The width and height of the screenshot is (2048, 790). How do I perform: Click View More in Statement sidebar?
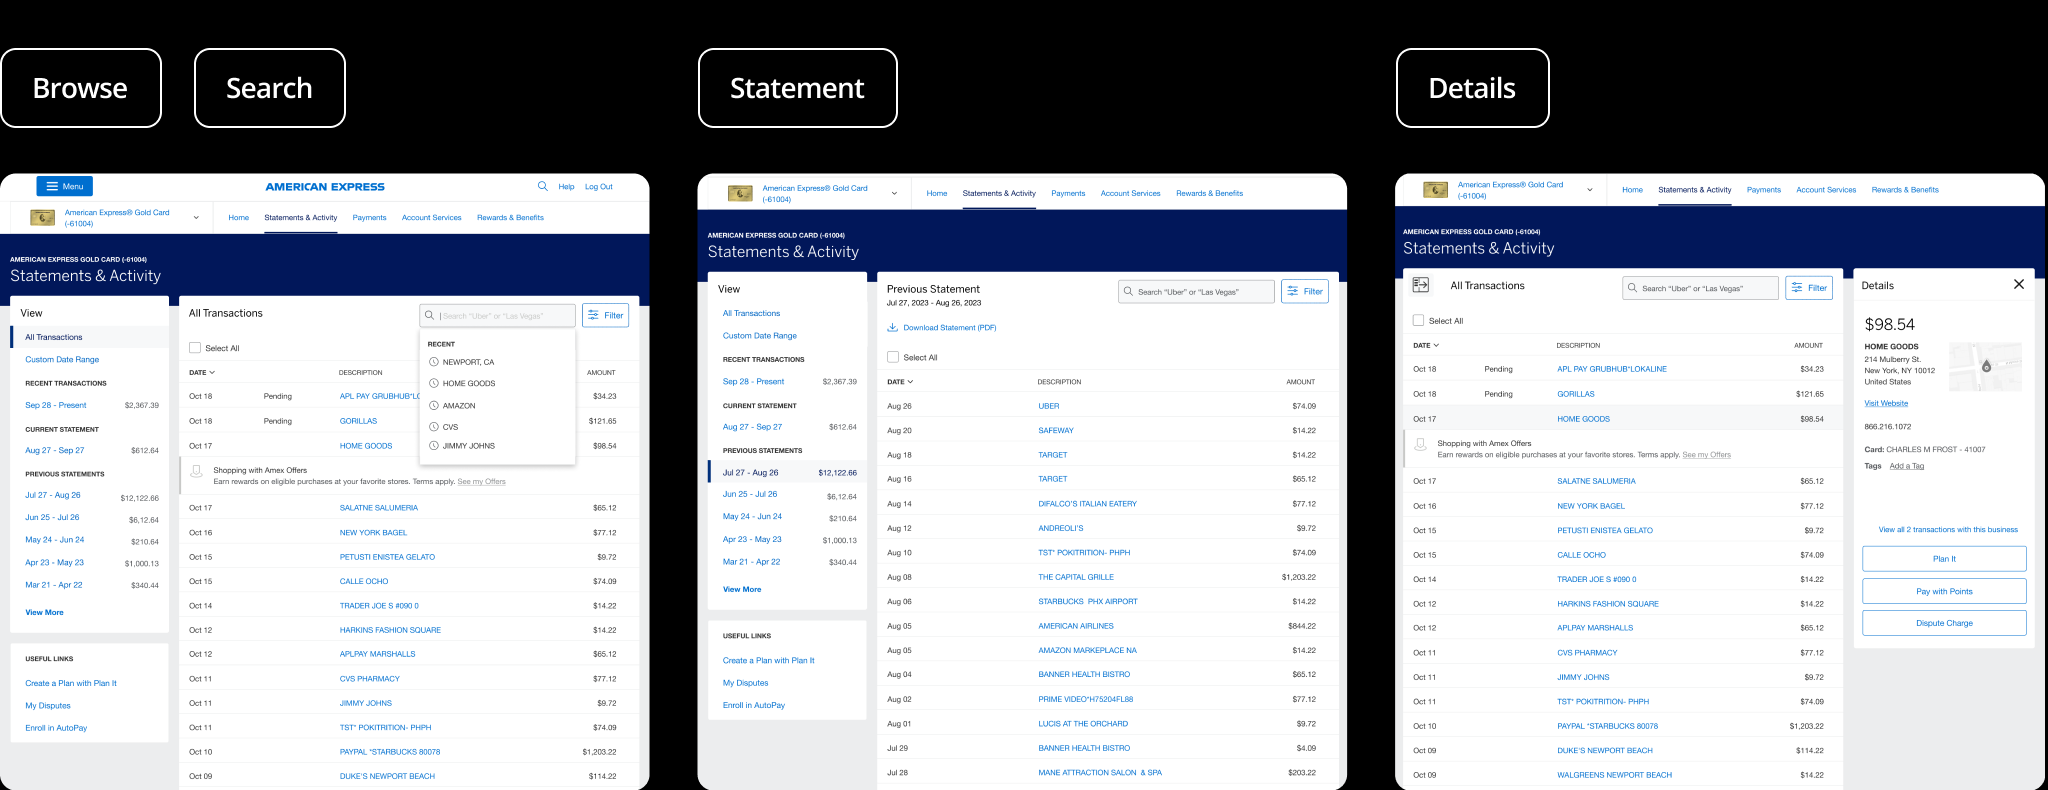(742, 589)
